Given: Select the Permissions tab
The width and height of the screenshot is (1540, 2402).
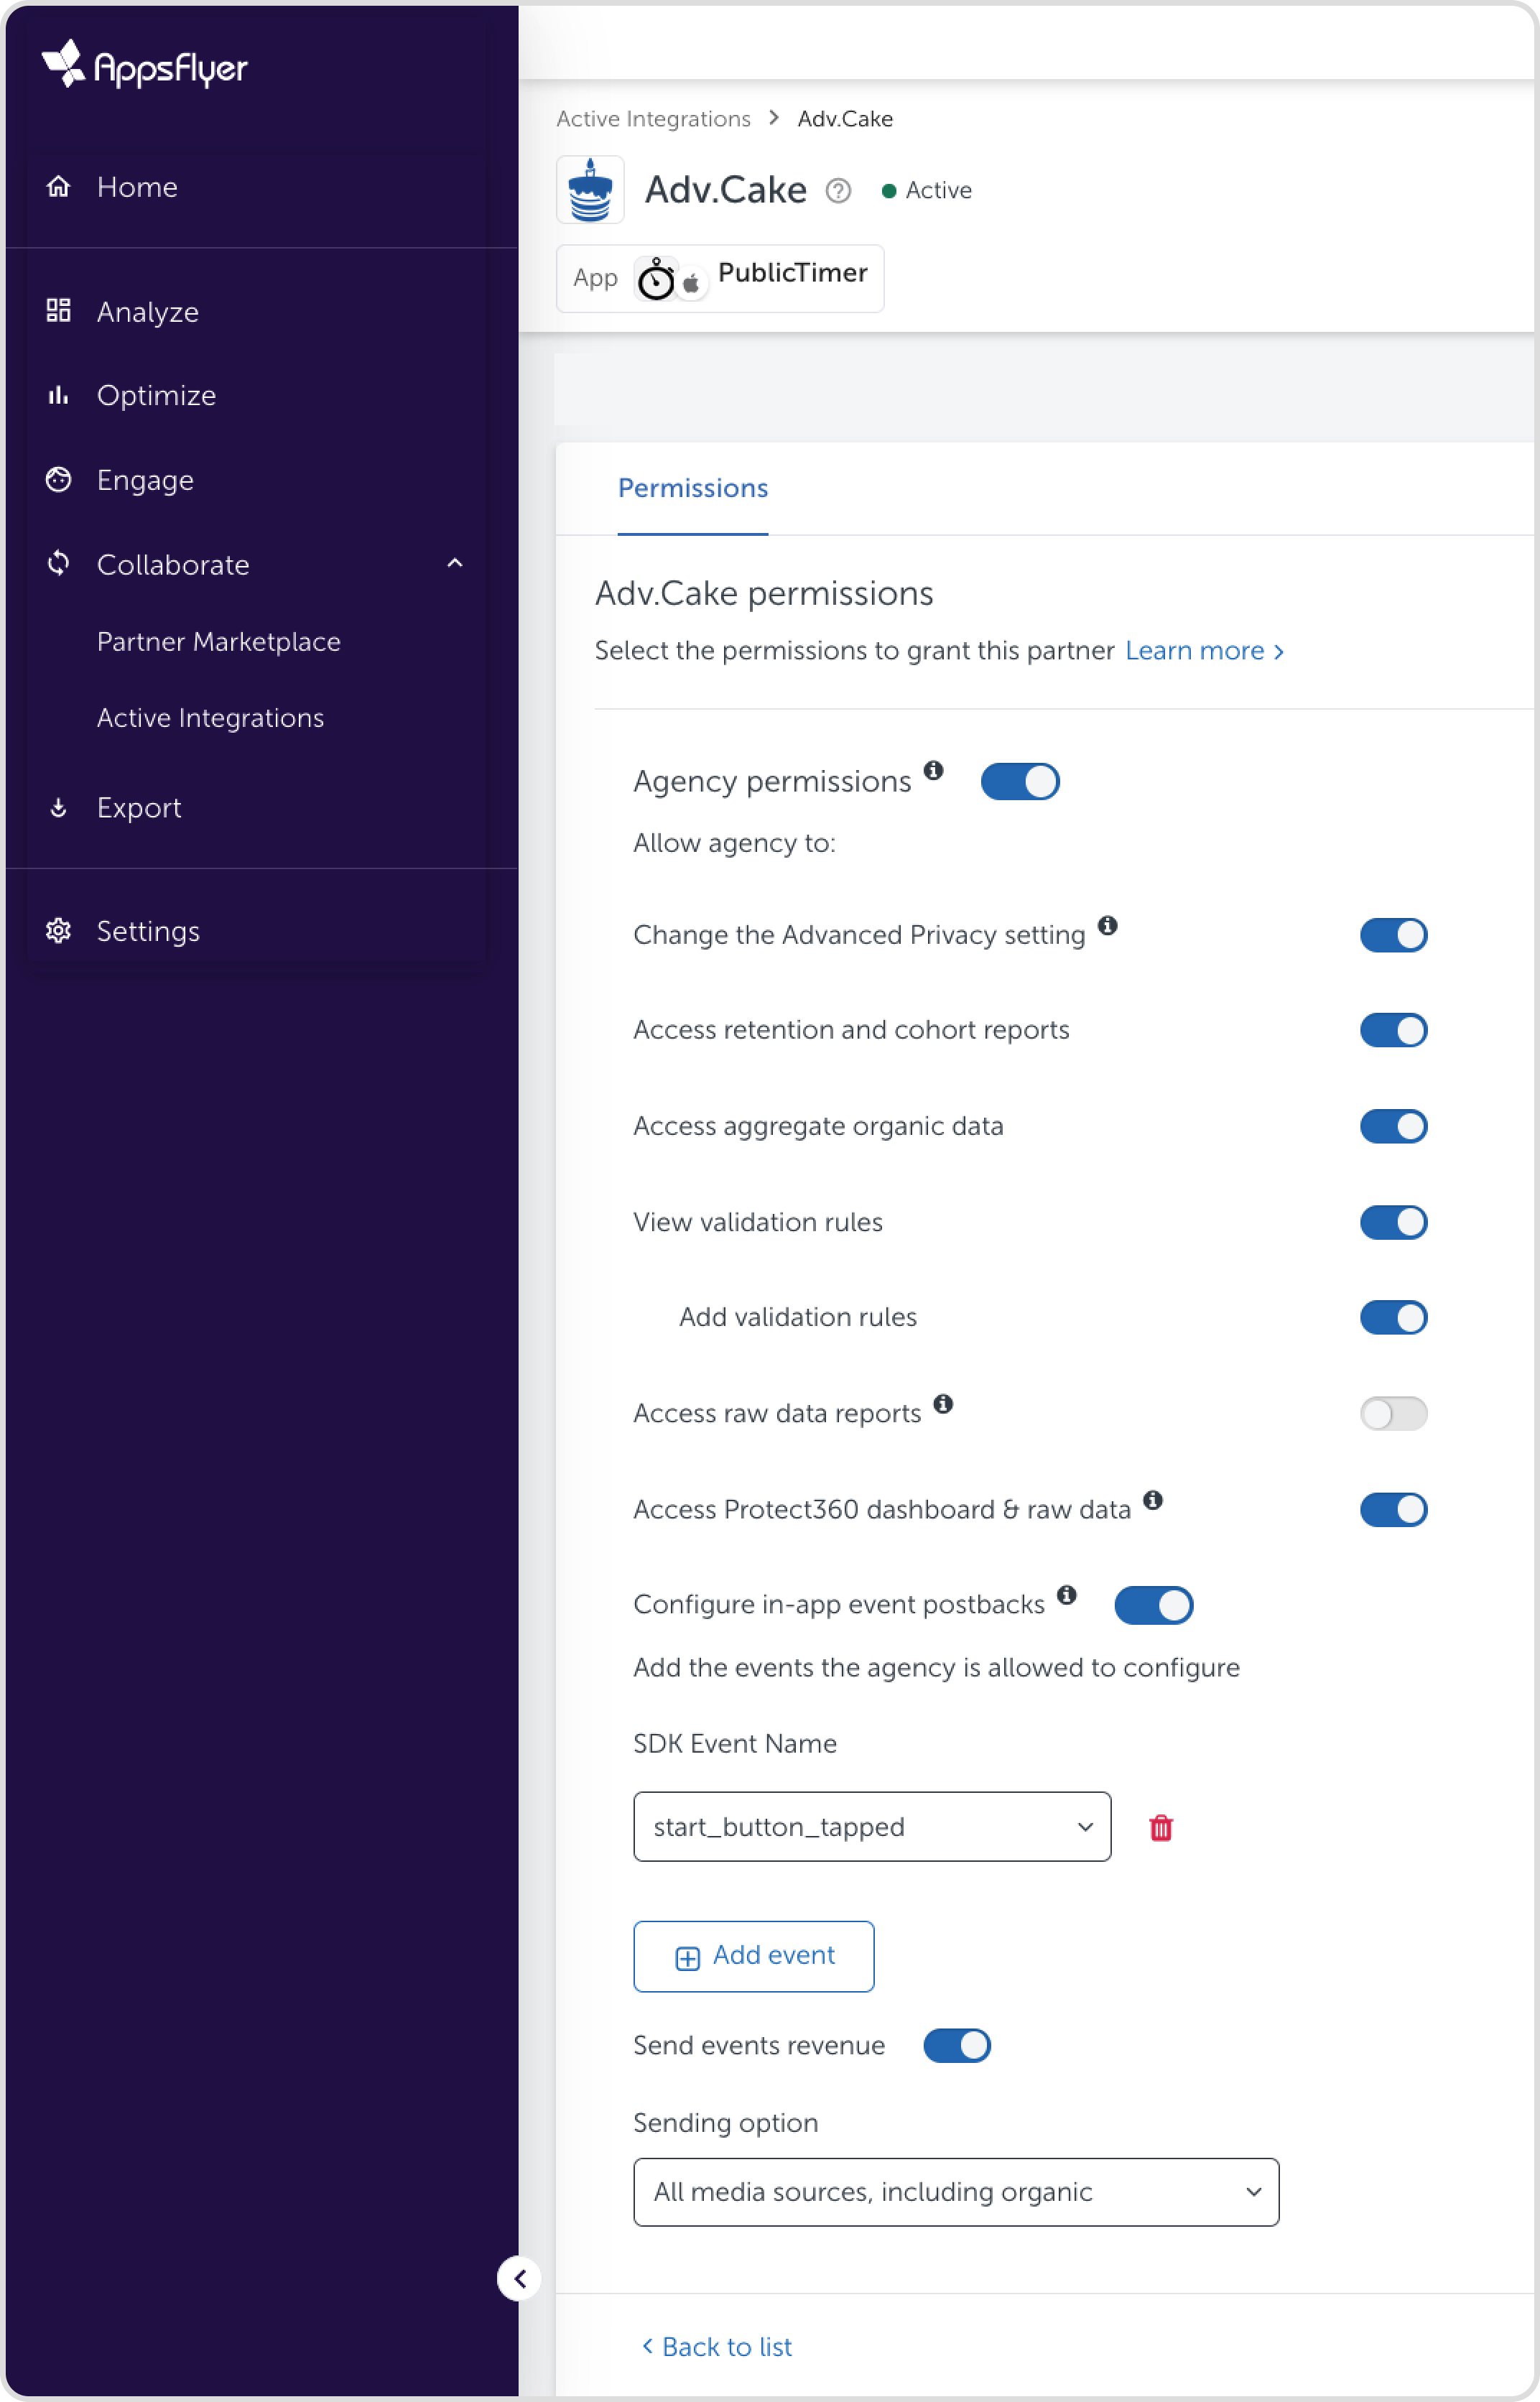Looking at the screenshot, I should tap(693, 489).
